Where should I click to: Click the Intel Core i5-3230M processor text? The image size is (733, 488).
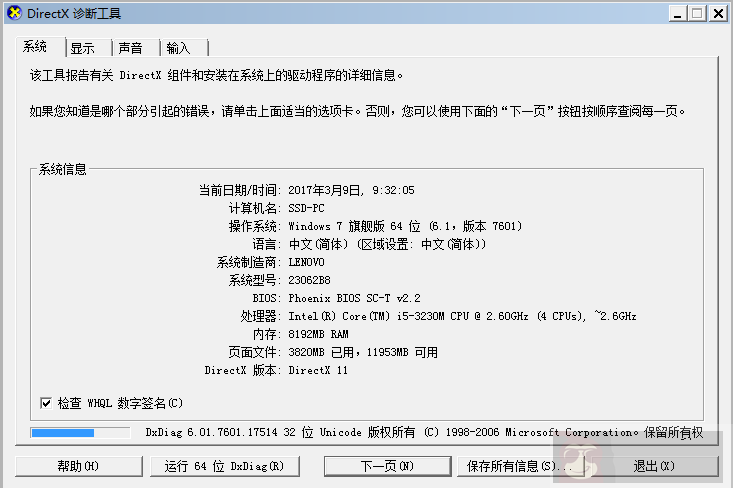462,316
